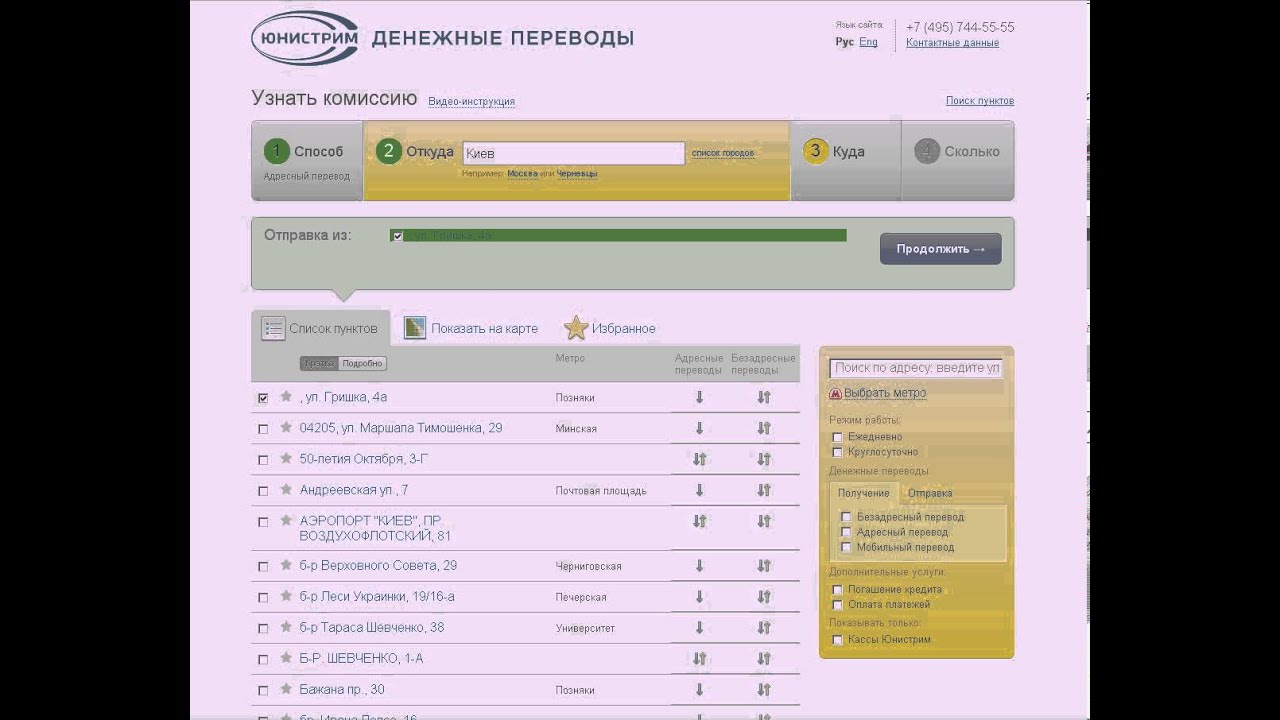Enable the Погашение кредита filter

(838, 590)
